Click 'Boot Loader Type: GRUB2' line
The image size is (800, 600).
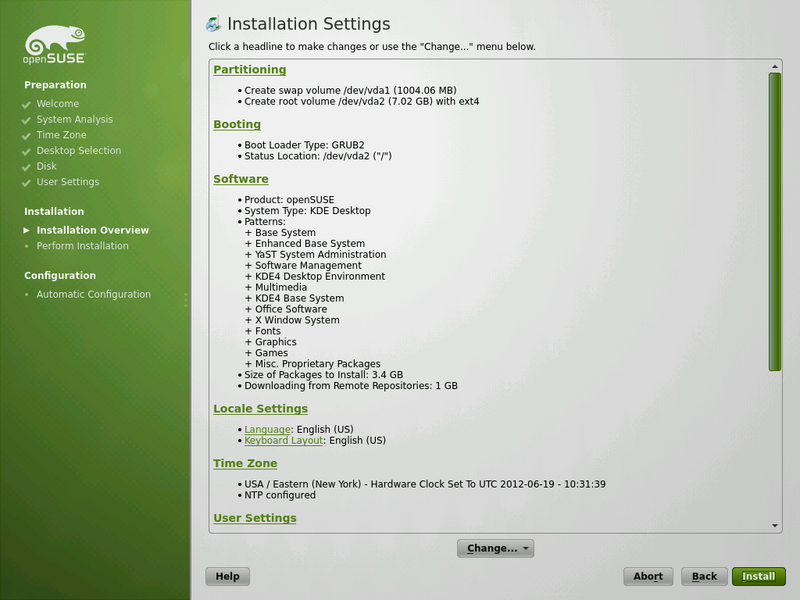[304, 145]
